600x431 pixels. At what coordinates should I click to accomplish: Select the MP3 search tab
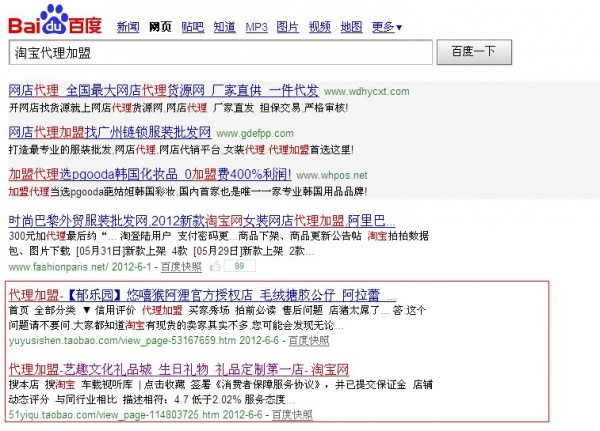pos(257,24)
